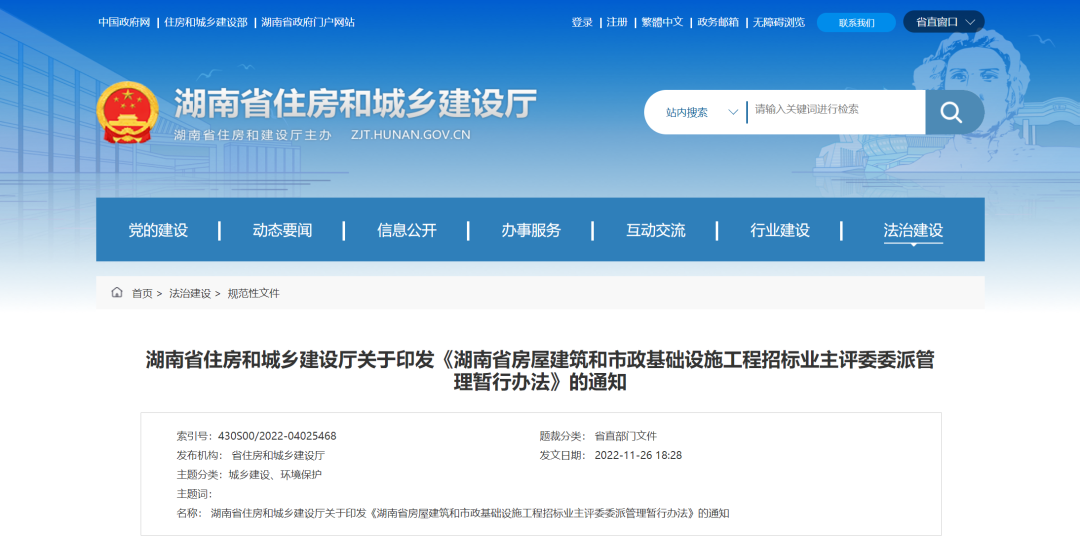Open the 住房和城乡建设部 link

point(205,22)
